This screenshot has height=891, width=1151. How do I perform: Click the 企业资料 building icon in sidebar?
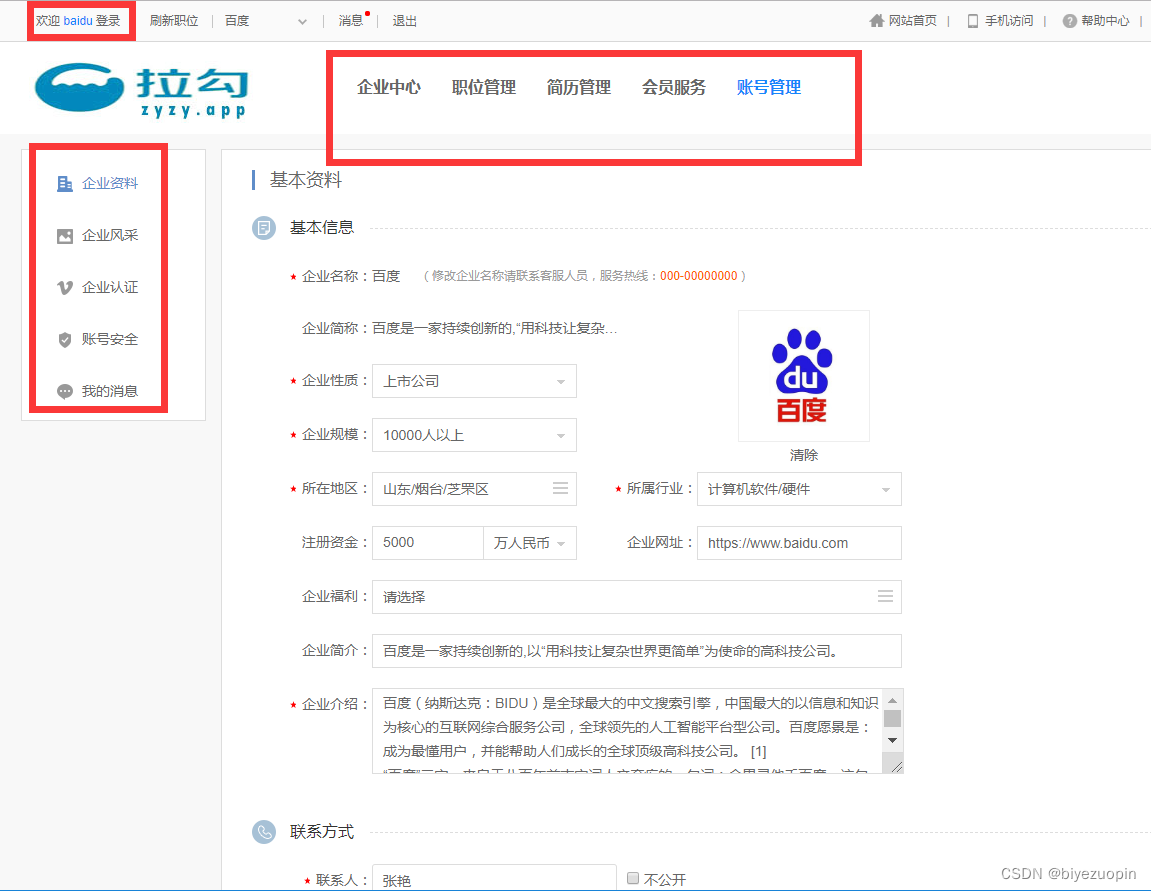pyautogui.click(x=65, y=183)
